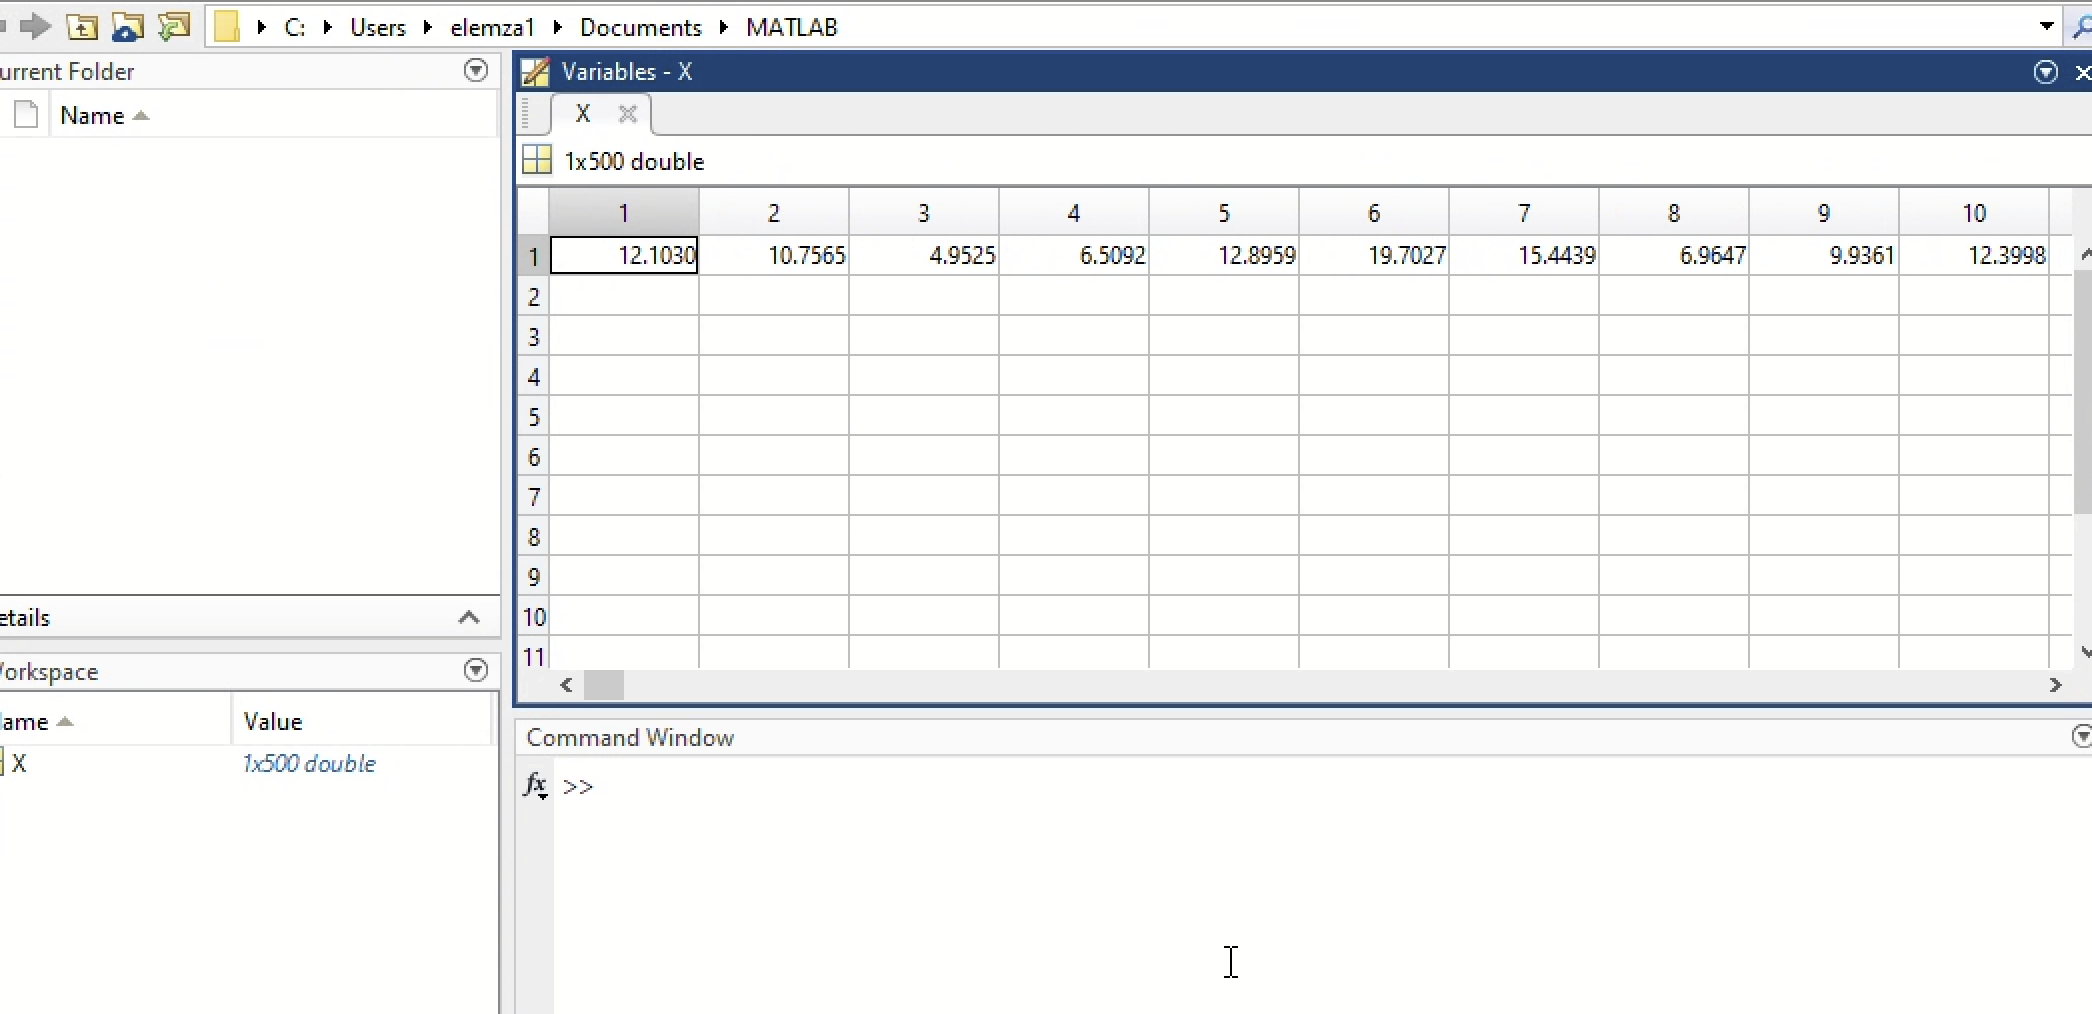Select the X tab in Variables editor
2092x1014 pixels.
tap(583, 114)
